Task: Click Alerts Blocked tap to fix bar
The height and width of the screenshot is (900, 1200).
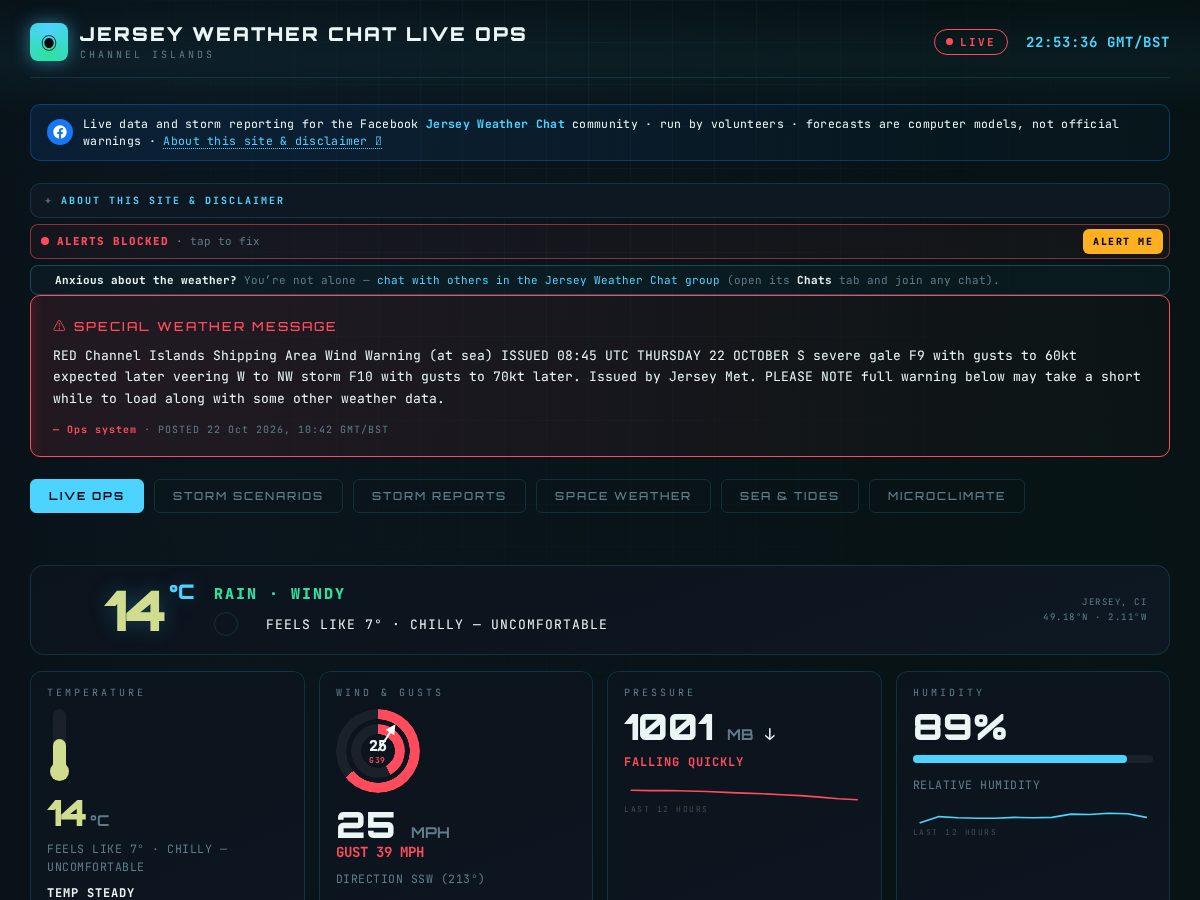Action: point(600,241)
